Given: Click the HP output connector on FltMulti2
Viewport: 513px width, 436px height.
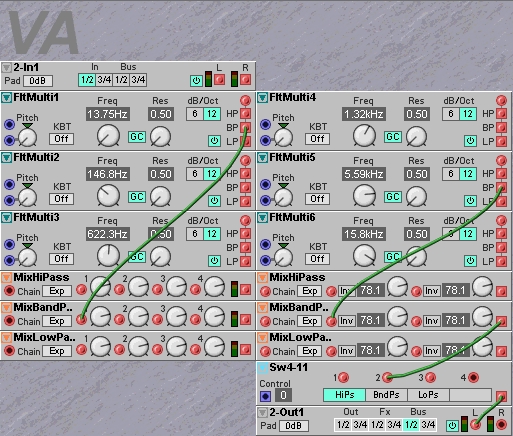Looking at the screenshot, I should [245, 173].
